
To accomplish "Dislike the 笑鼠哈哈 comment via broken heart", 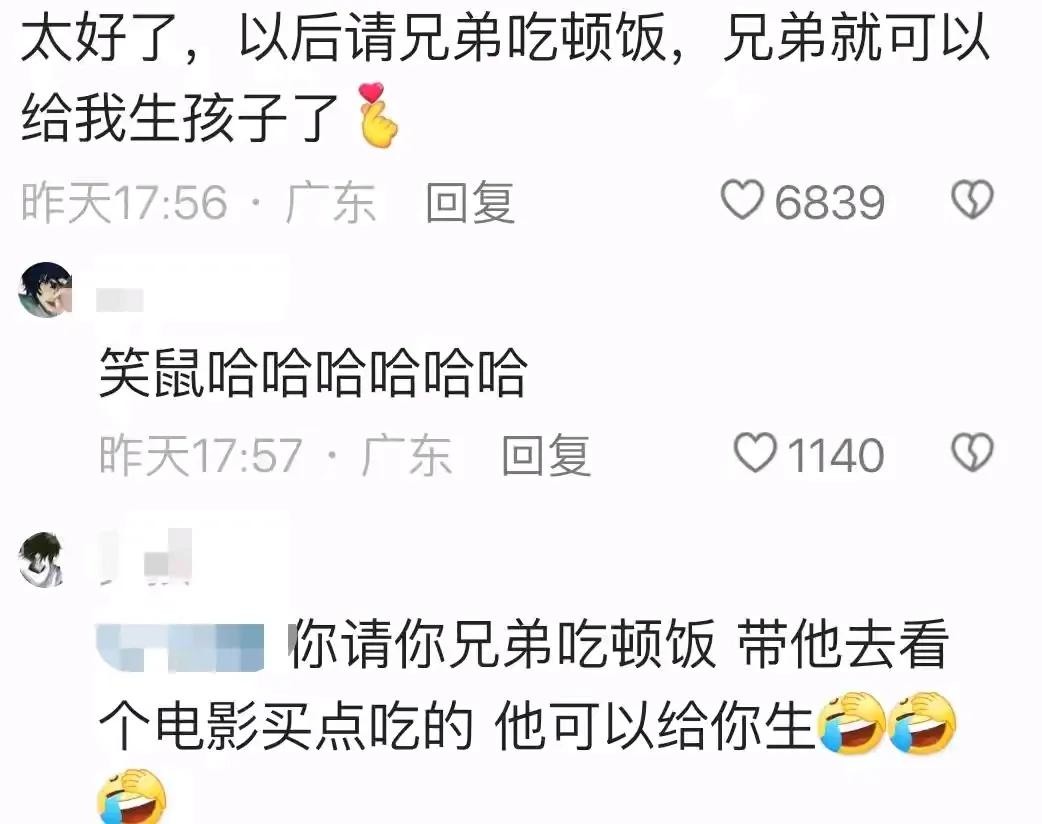I will tap(972, 453).
